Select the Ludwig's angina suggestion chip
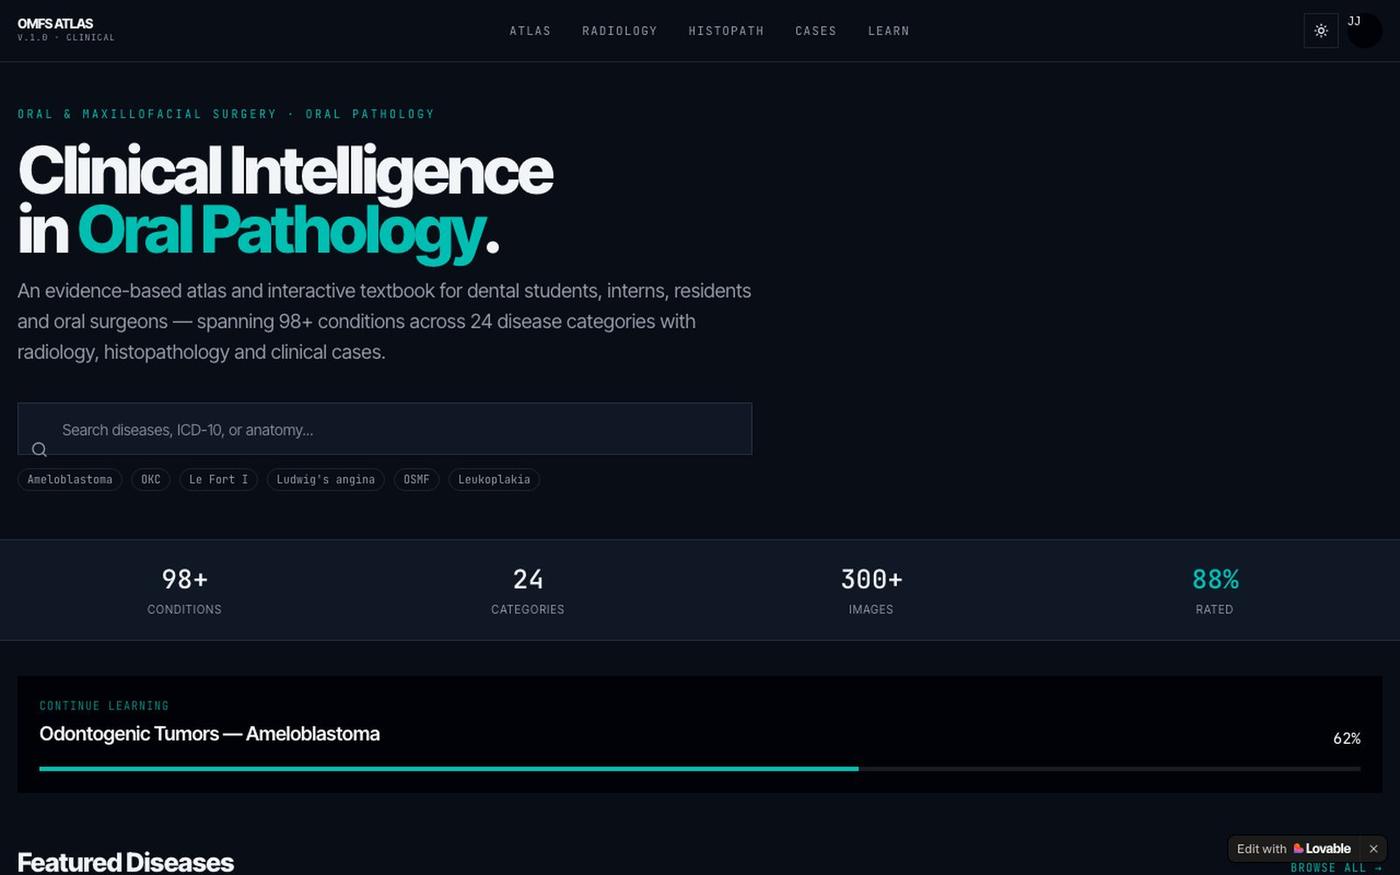This screenshot has width=1400, height=875. [326, 480]
